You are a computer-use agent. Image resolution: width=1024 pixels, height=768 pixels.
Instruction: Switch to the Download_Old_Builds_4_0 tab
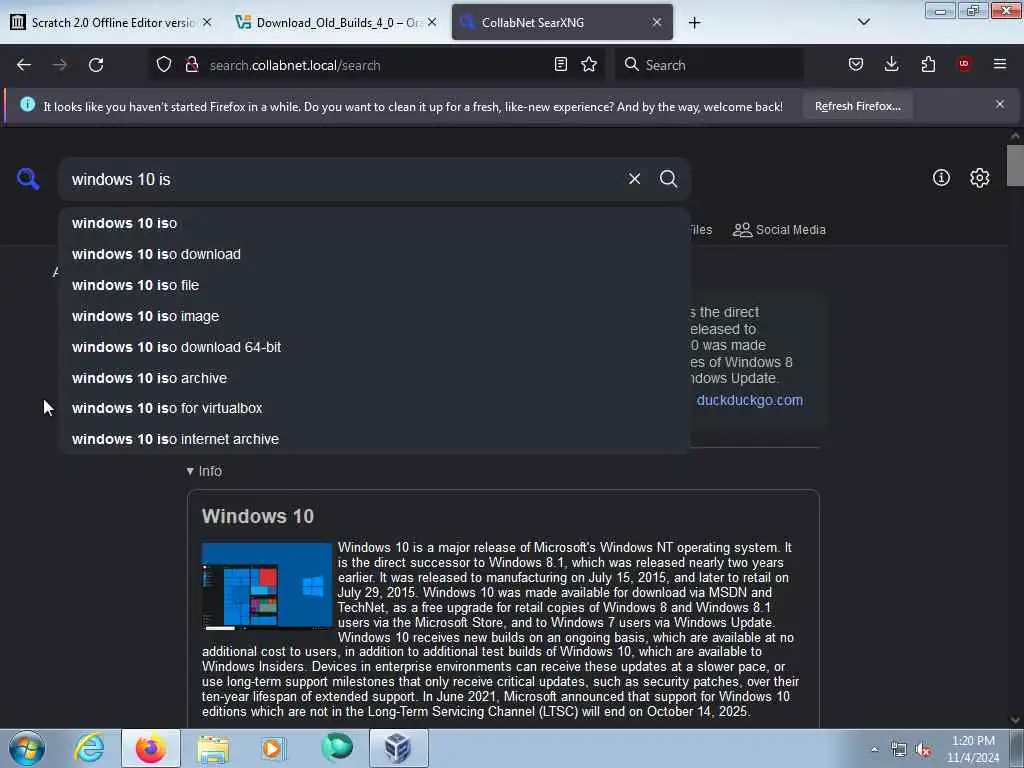[x=337, y=22]
